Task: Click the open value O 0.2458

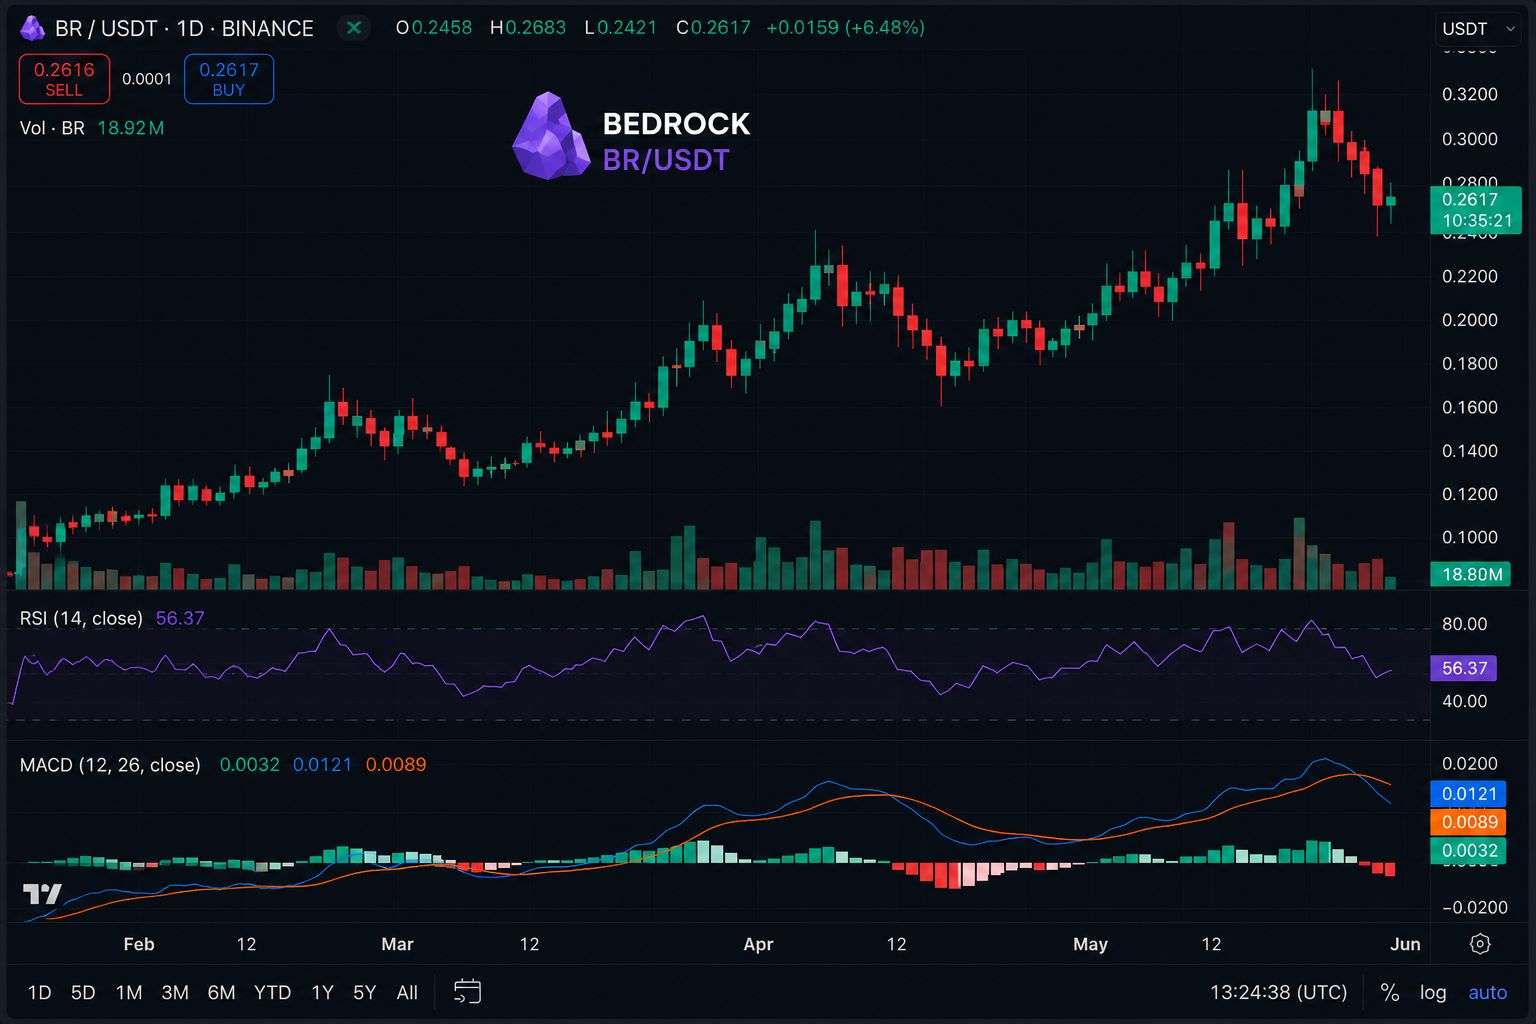Action: (x=434, y=28)
